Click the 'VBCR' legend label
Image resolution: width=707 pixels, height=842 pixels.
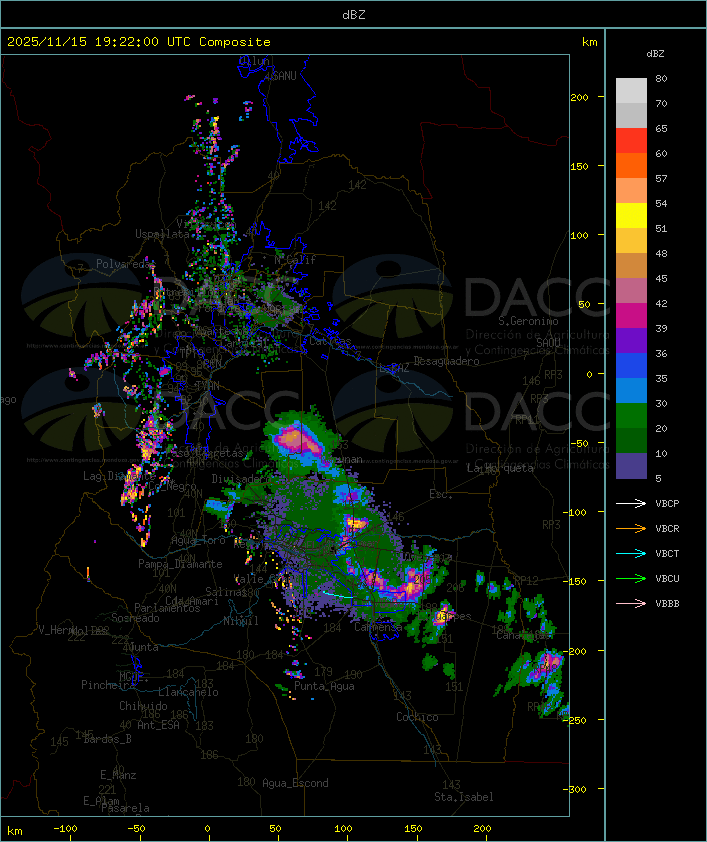(667, 528)
